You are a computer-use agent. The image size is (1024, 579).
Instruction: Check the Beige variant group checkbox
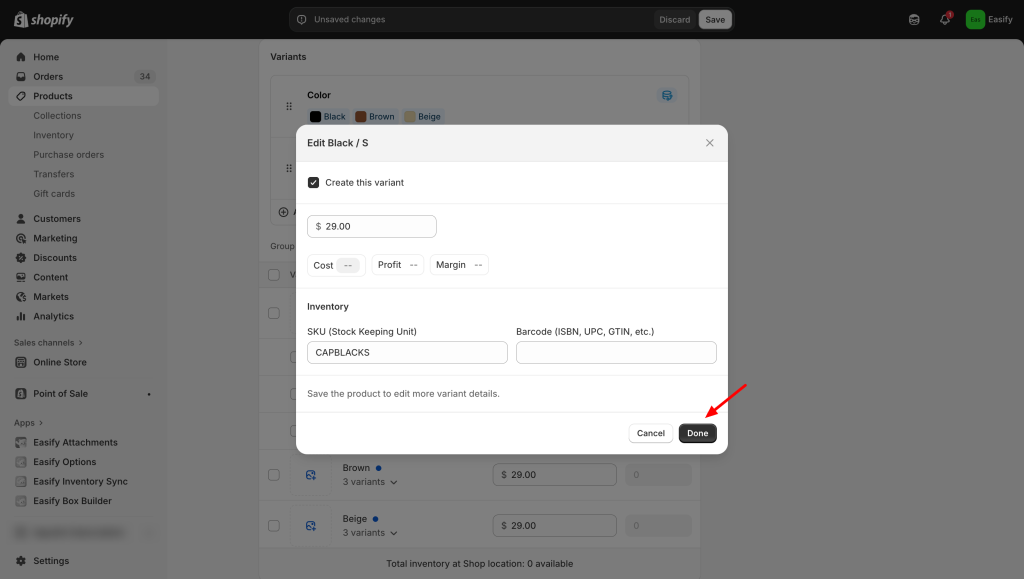[x=274, y=526]
